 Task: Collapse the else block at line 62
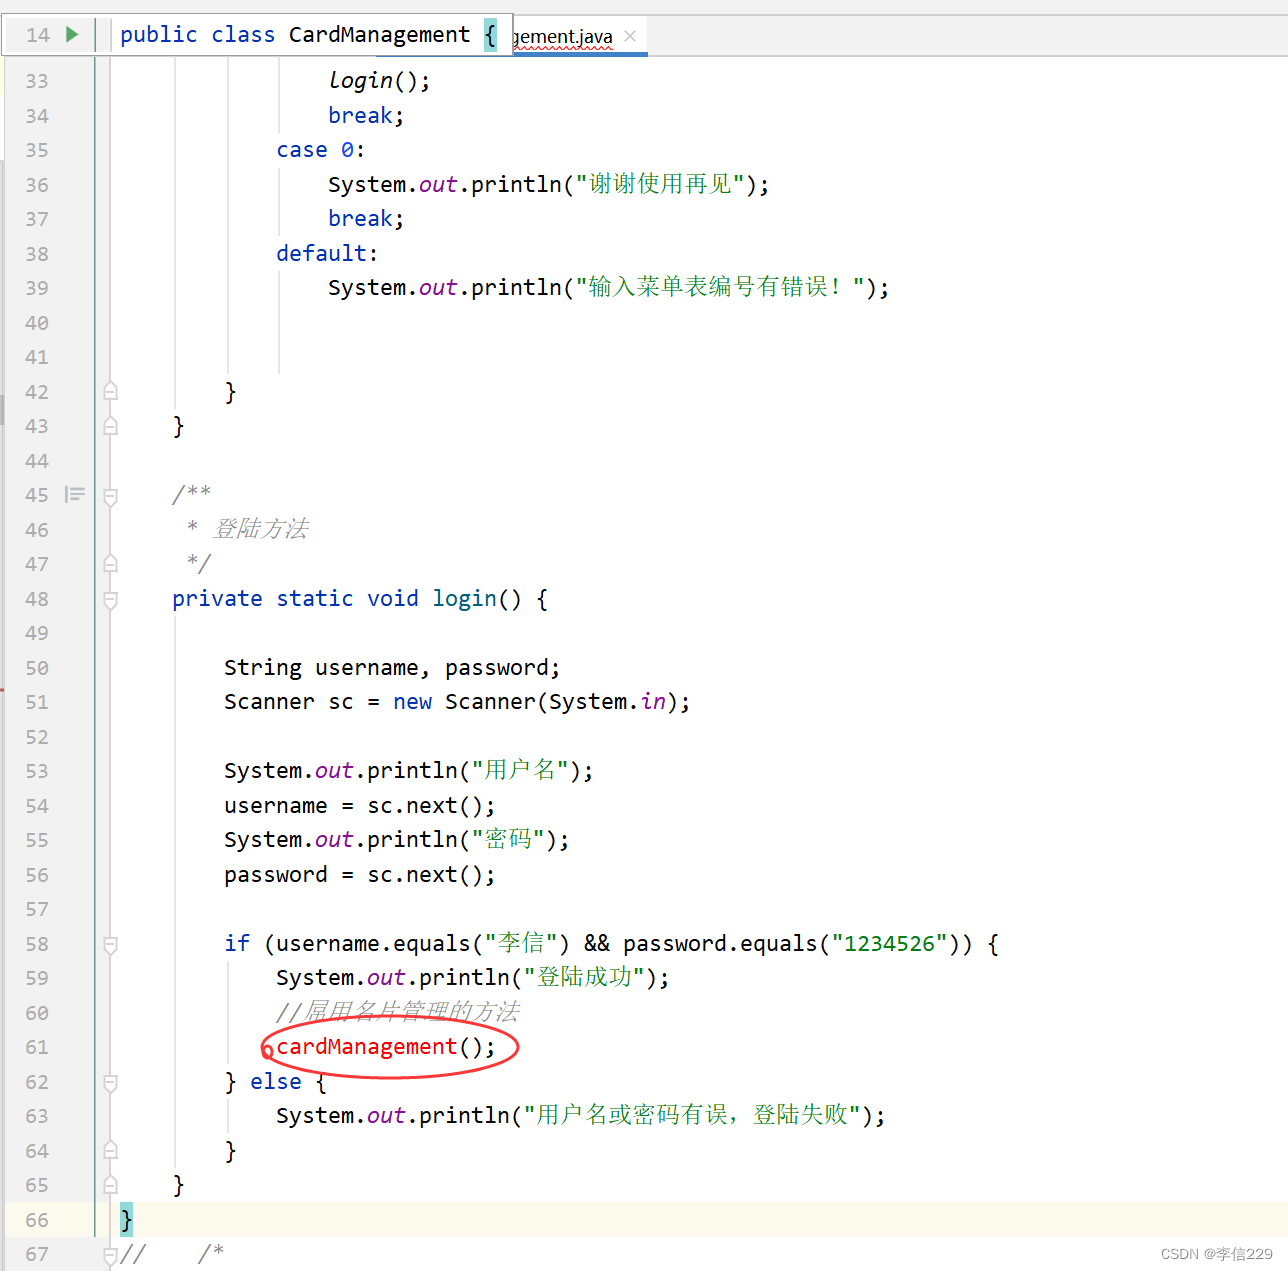click(x=111, y=1082)
